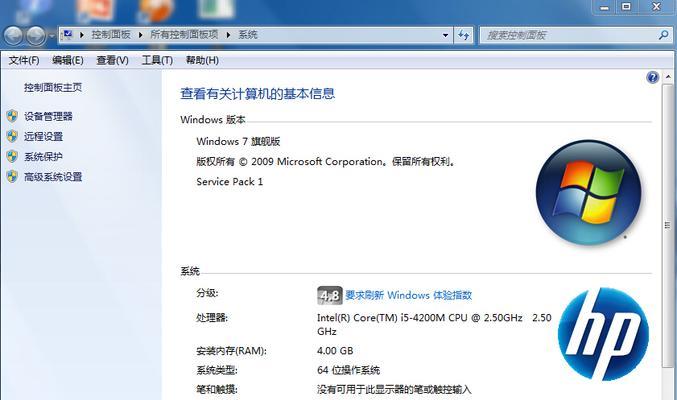The image size is (677, 400).
Task: Minimize the System window
Action: pyautogui.click(x=604, y=7)
